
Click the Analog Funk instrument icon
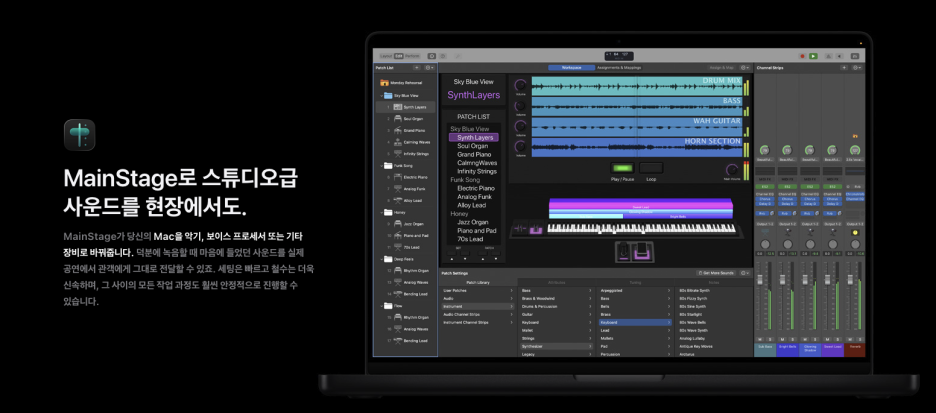398,189
